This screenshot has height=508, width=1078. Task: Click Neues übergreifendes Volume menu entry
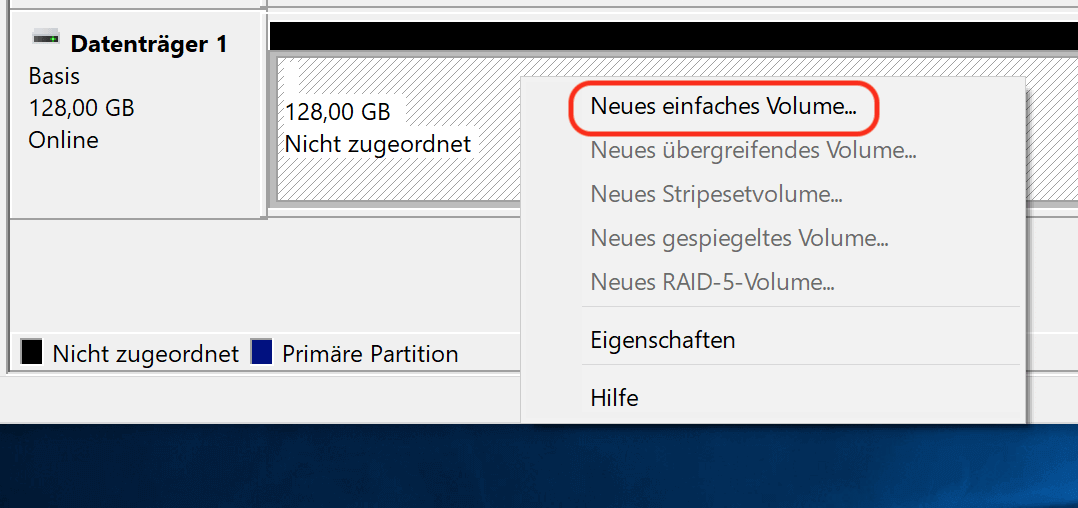(753, 150)
